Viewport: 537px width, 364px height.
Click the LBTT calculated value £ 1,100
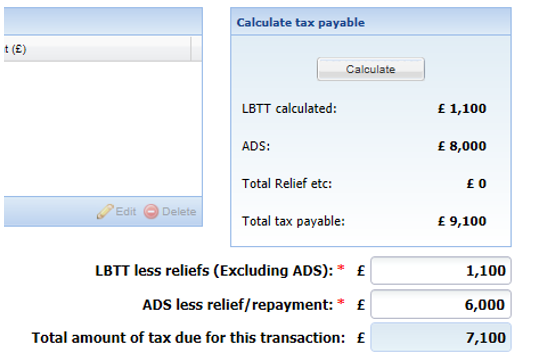tap(462, 109)
